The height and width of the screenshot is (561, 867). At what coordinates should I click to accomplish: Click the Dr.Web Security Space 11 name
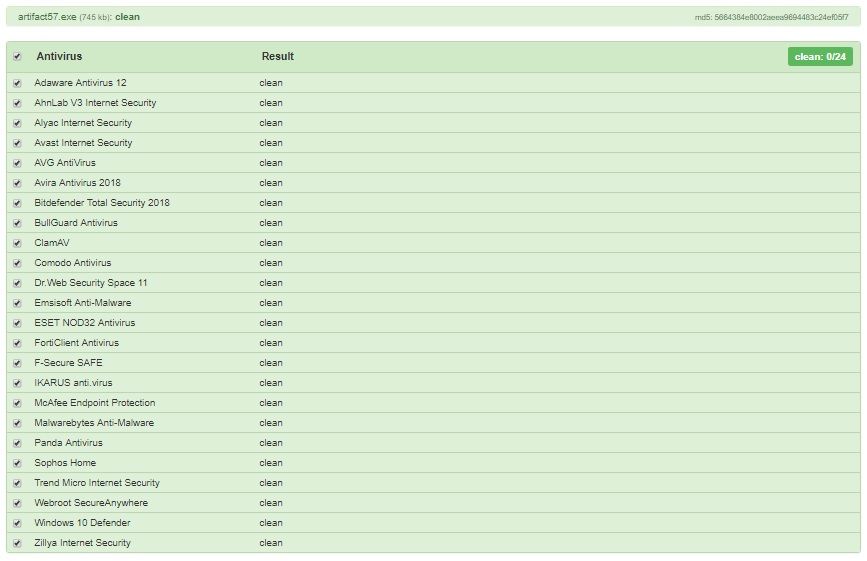91,282
